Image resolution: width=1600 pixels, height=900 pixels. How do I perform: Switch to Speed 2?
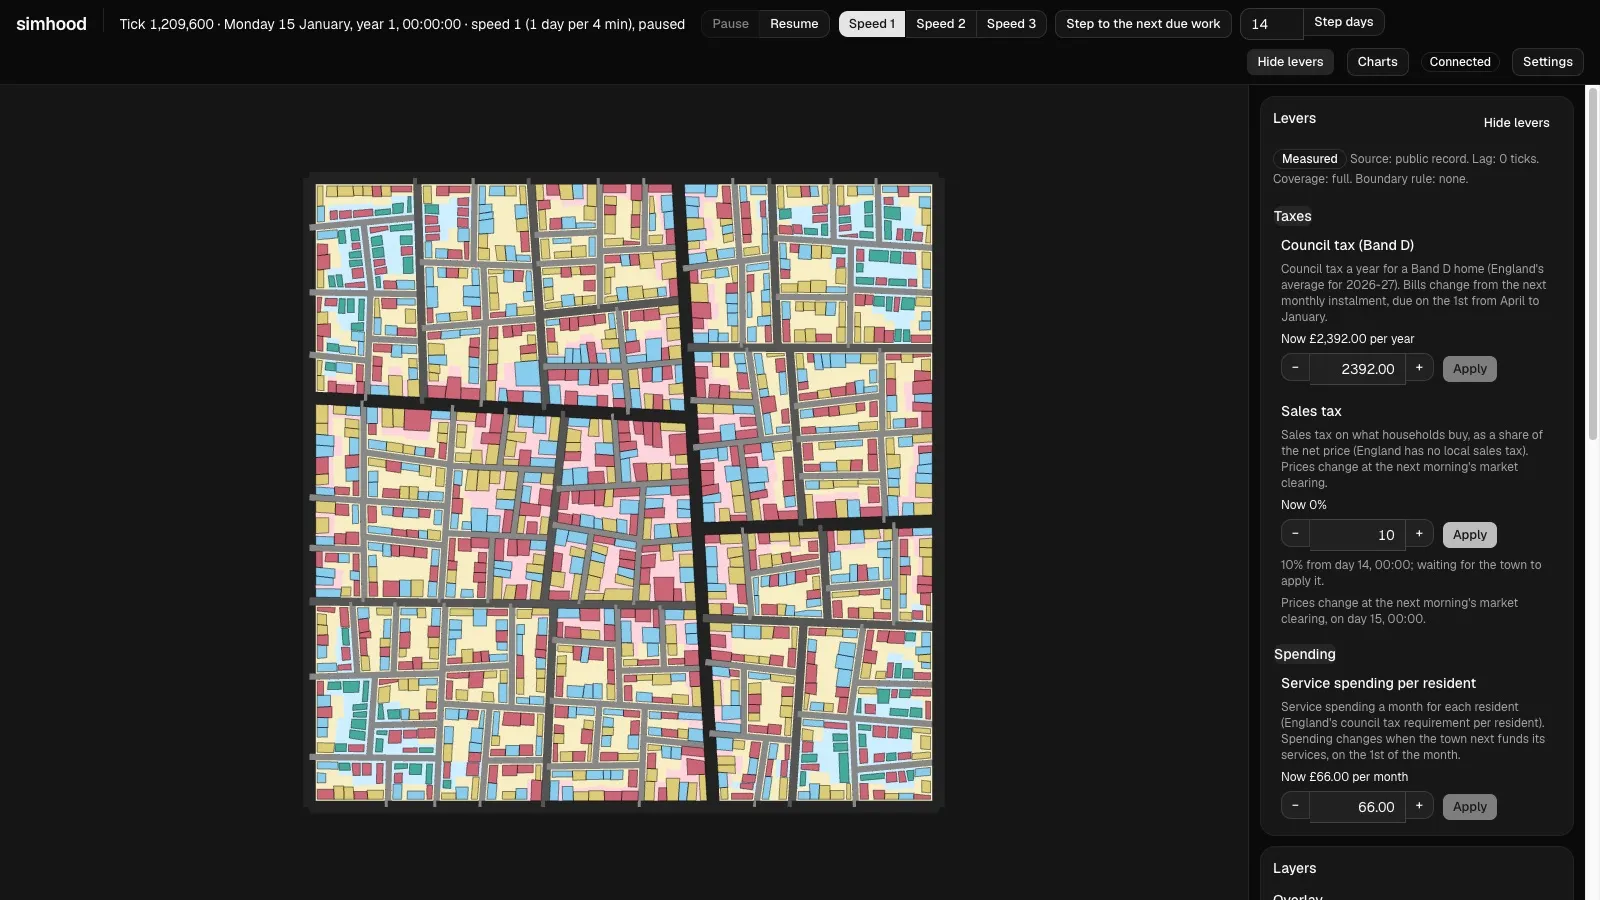pyautogui.click(x=941, y=24)
